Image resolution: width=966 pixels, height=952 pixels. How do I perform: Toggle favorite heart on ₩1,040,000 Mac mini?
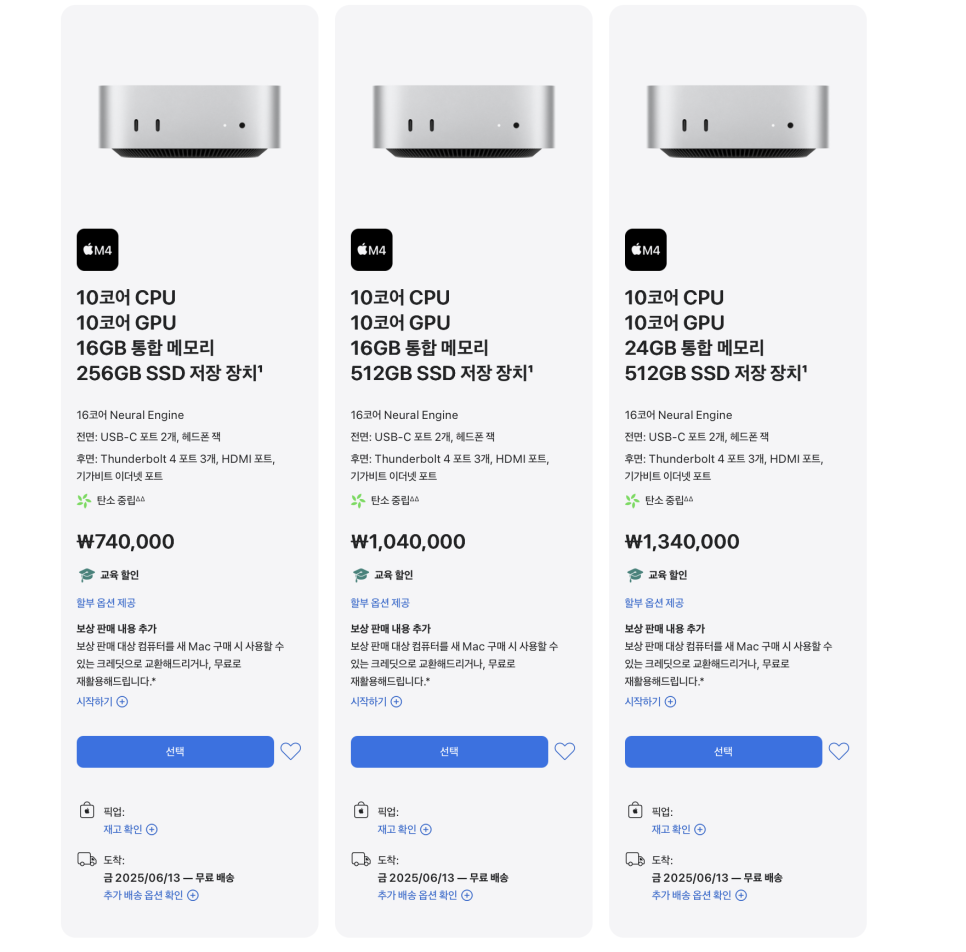pyautogui.click(x=565, y=751)
